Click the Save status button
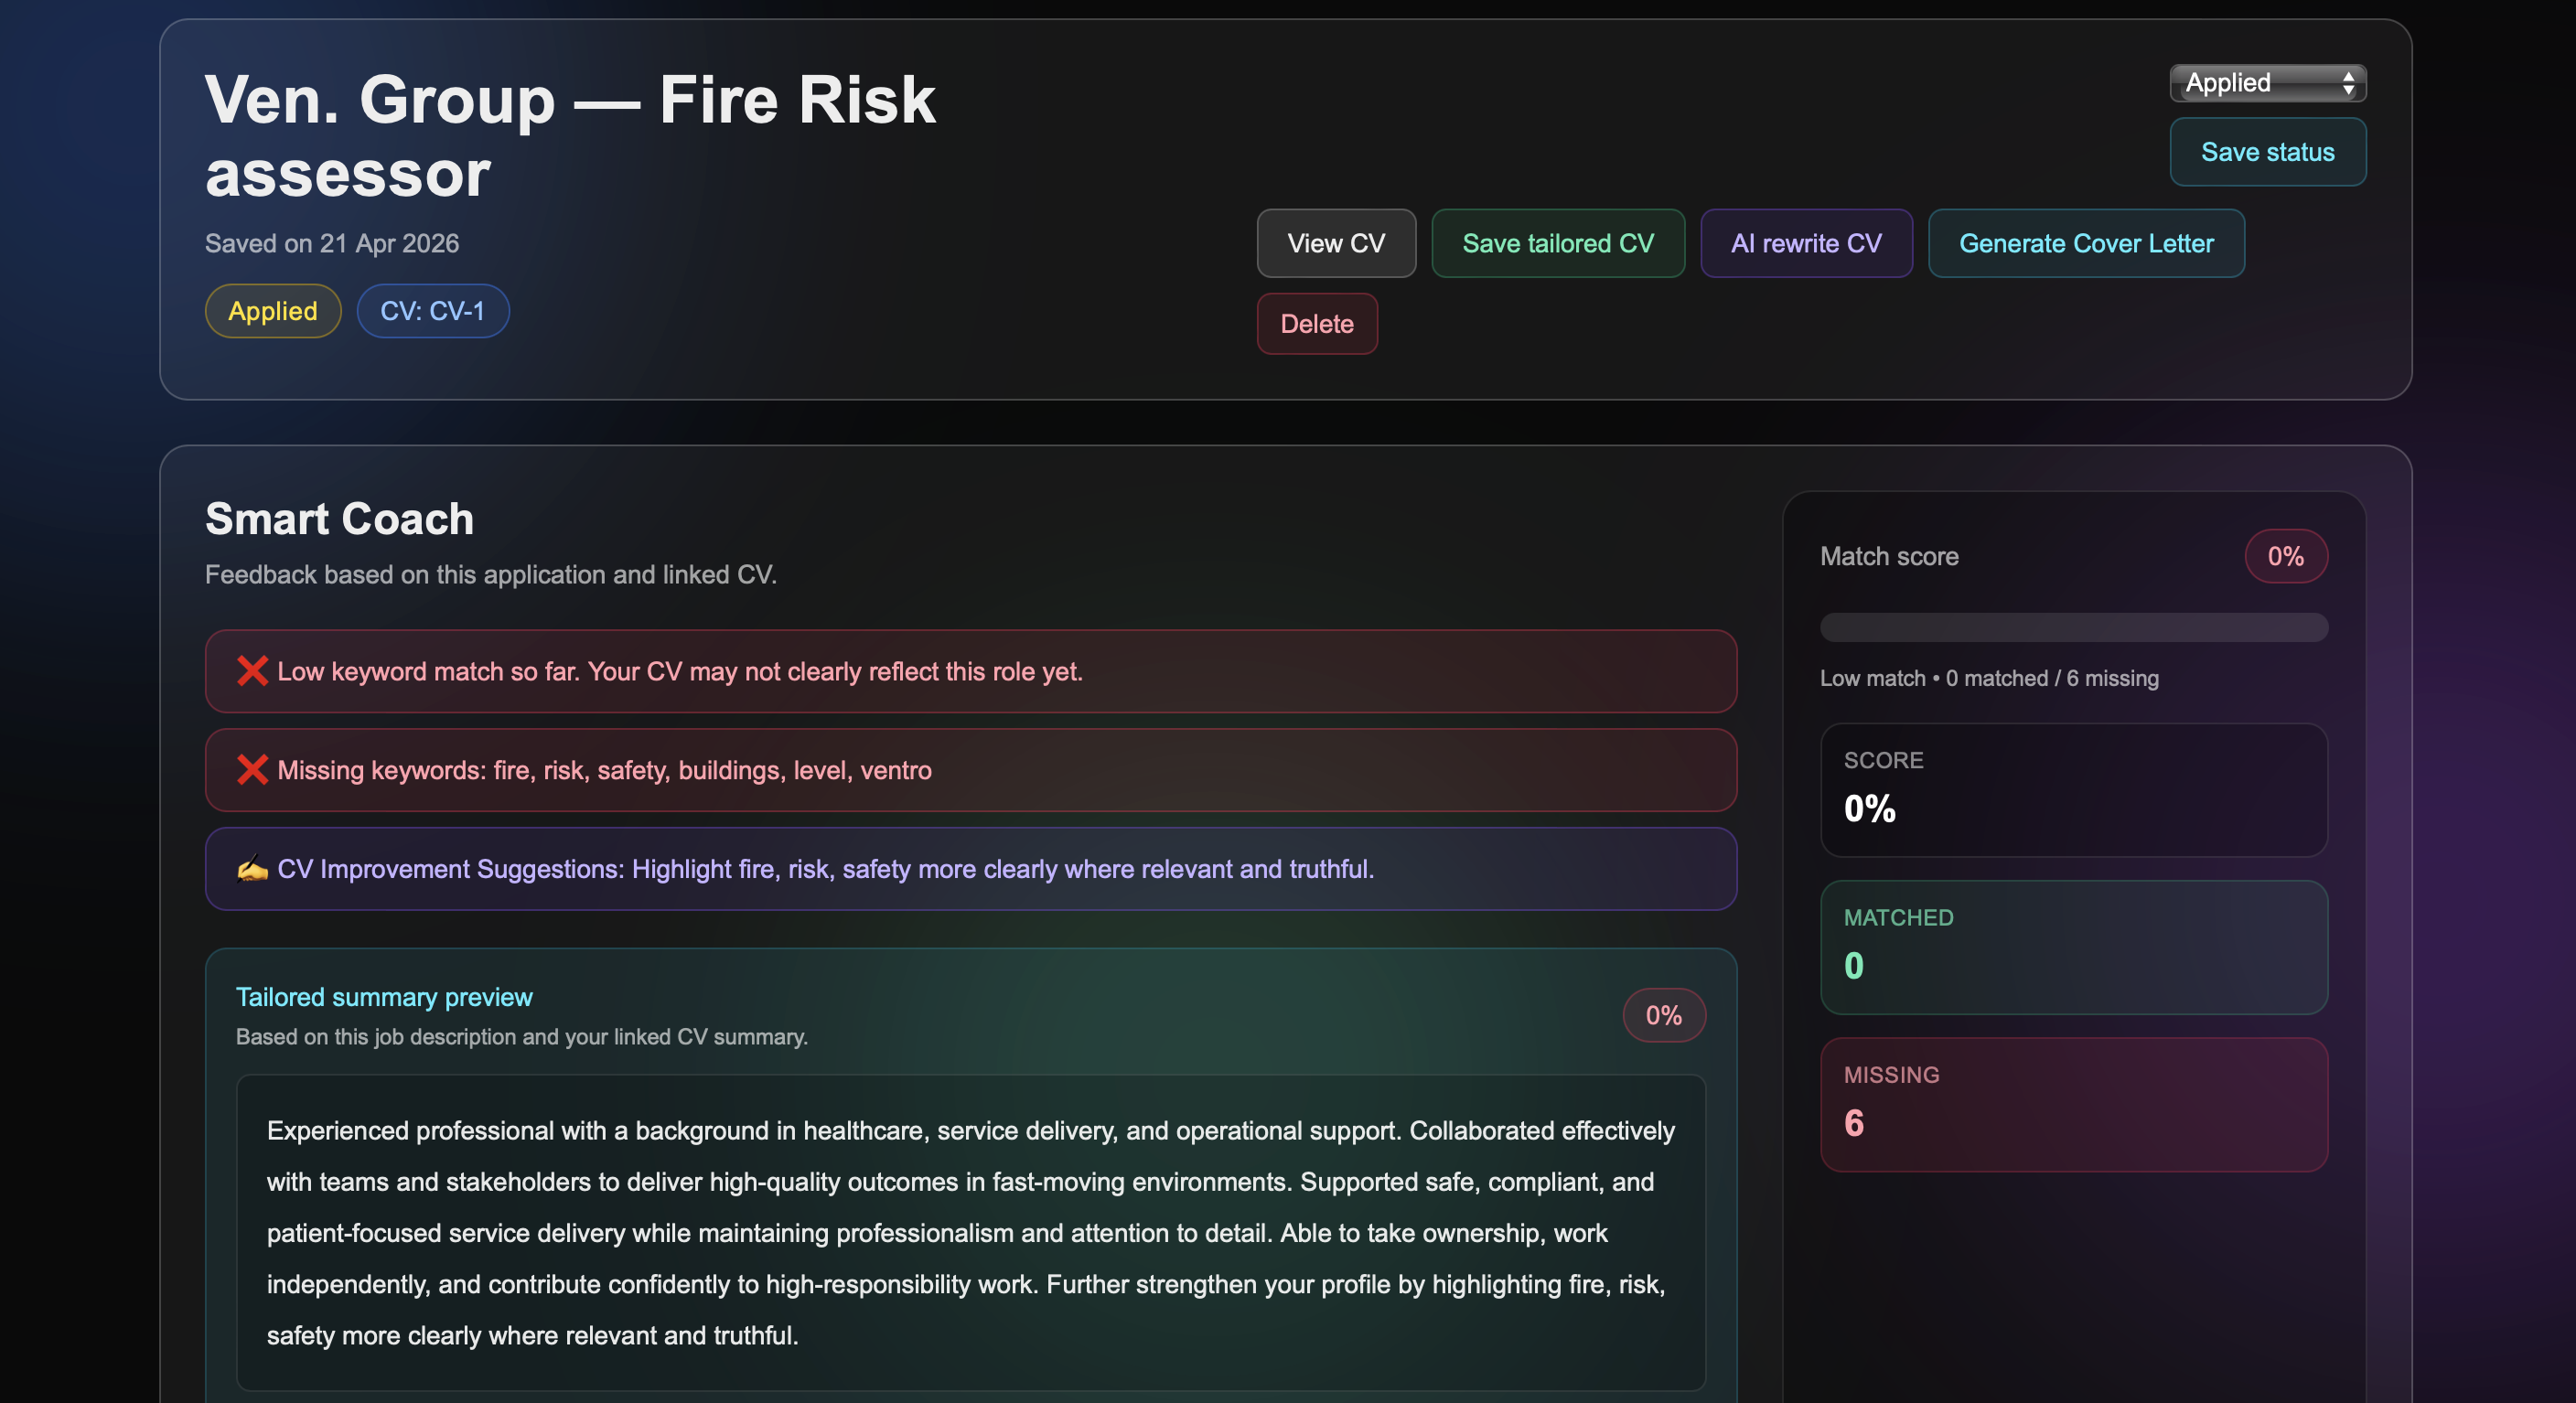 [2267, 152]
